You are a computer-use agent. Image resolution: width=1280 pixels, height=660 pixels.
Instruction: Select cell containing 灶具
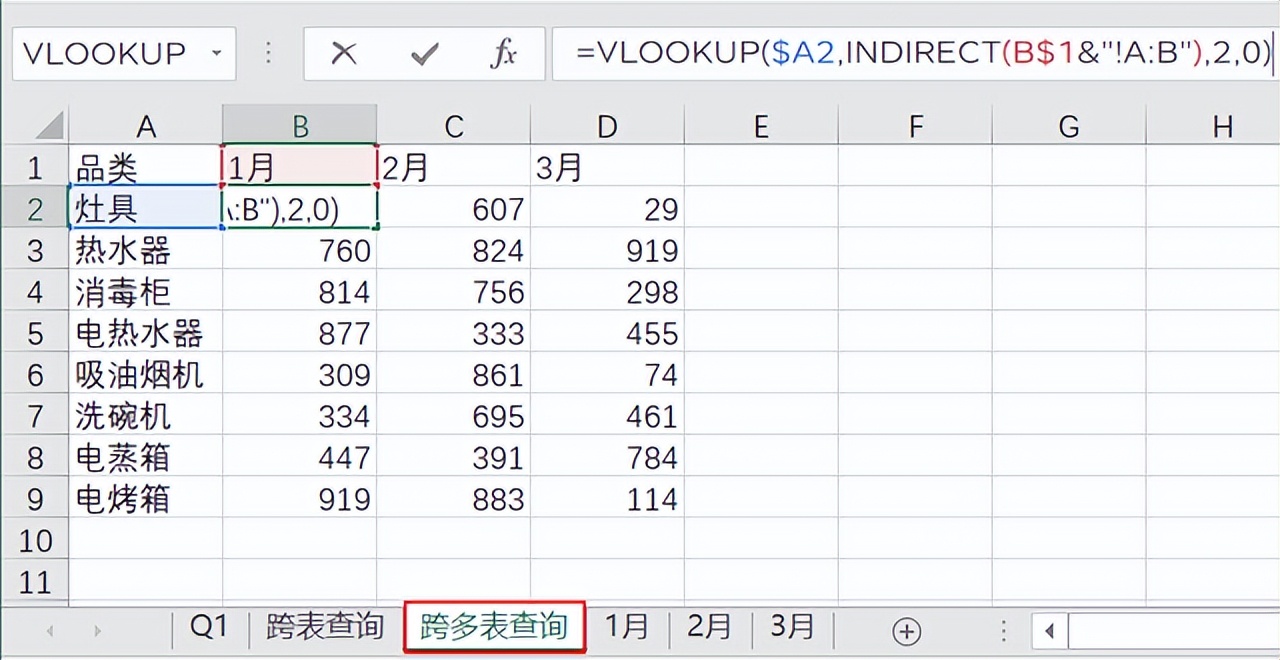[146, 208]
